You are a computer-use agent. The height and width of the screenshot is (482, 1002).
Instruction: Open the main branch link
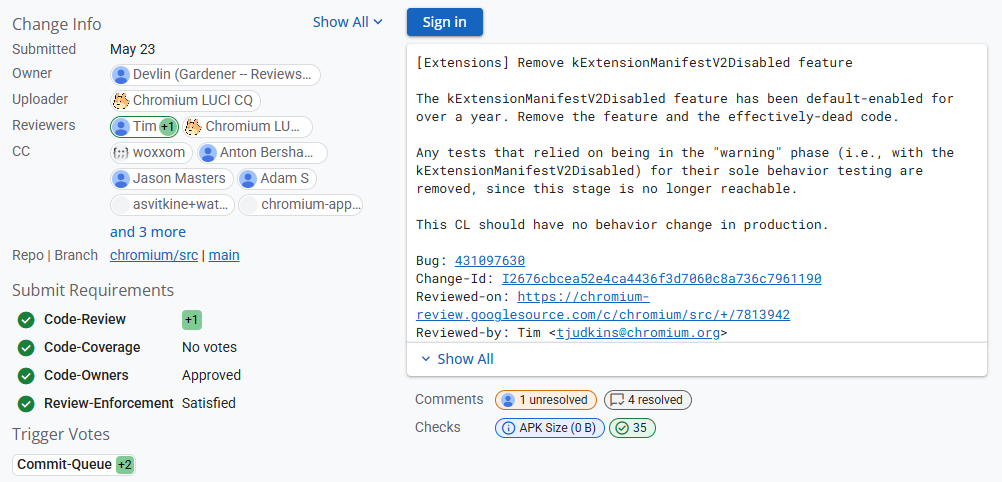point(224,256)
